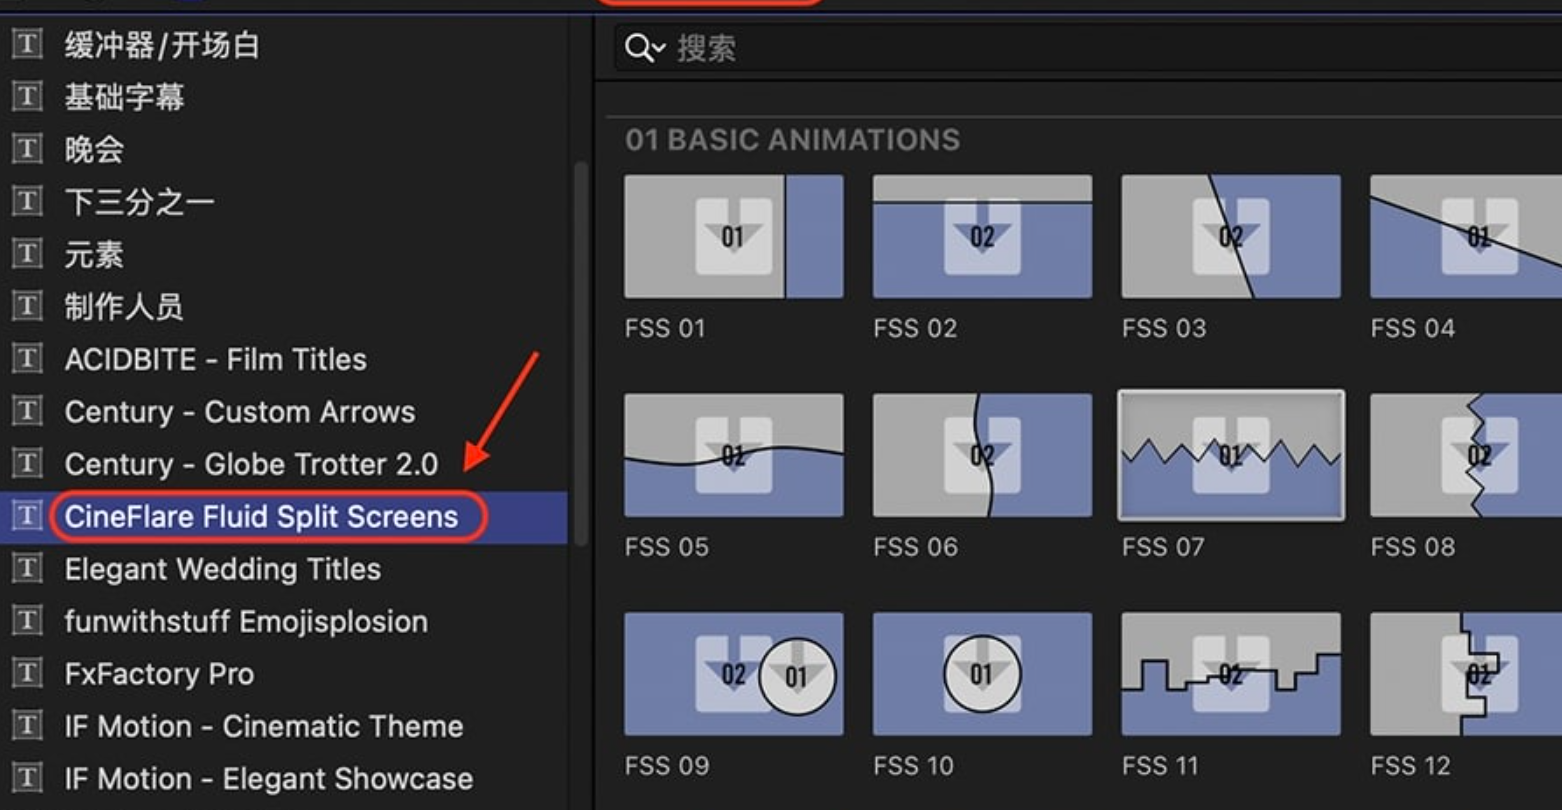The height and width of the screenshot is (810, 1562).
Task: Click the T icon beside funwithstuff Emojisplosion
Action: point(27,622)
